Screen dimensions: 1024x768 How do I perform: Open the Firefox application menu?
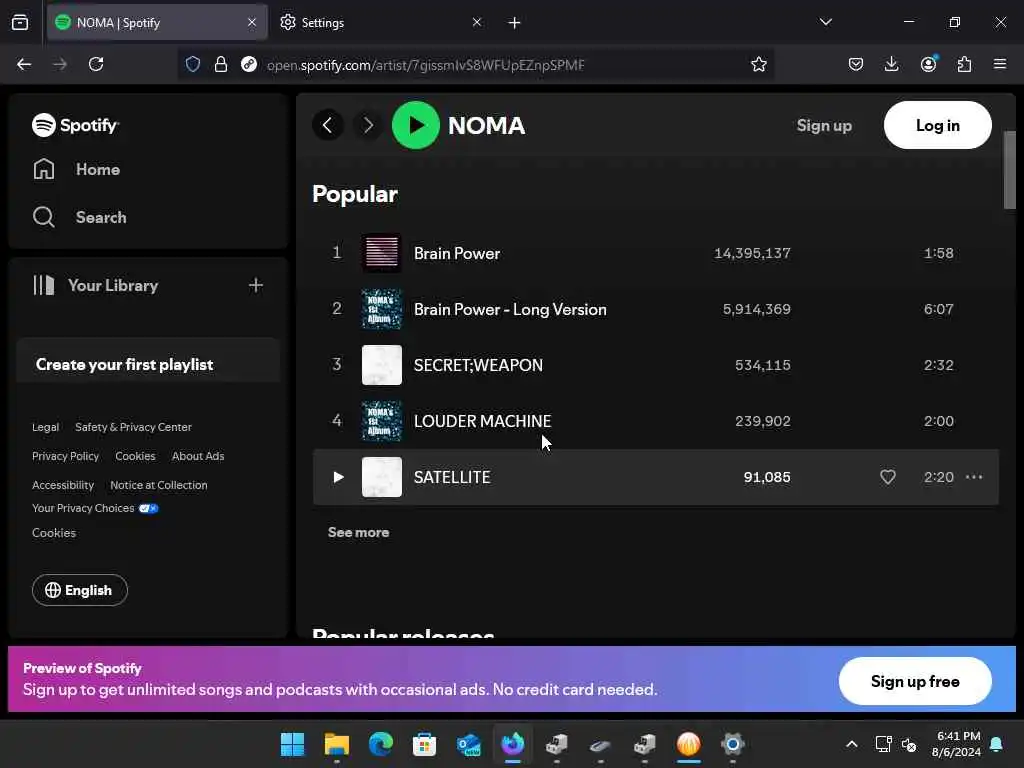[1000, 64]
